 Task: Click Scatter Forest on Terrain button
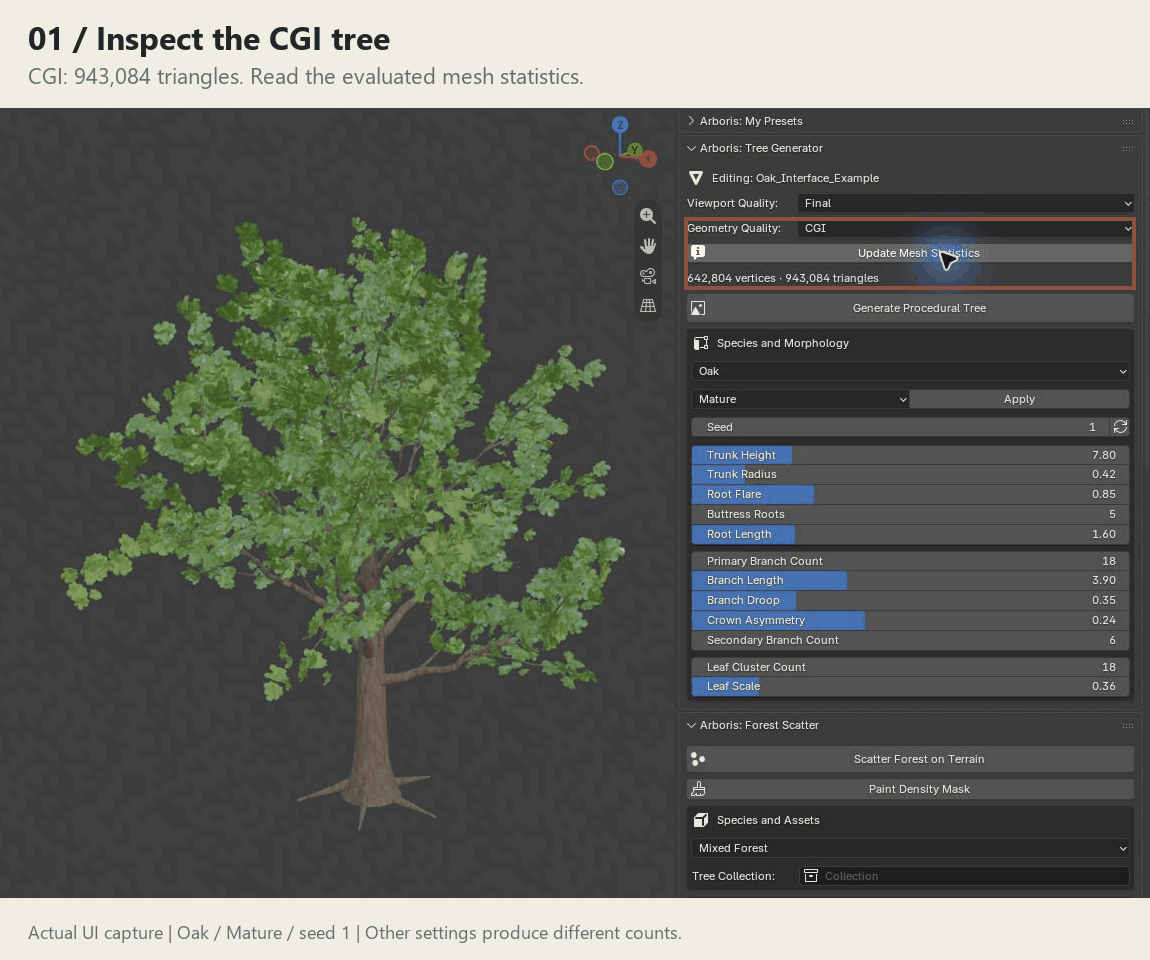point(910,759)
